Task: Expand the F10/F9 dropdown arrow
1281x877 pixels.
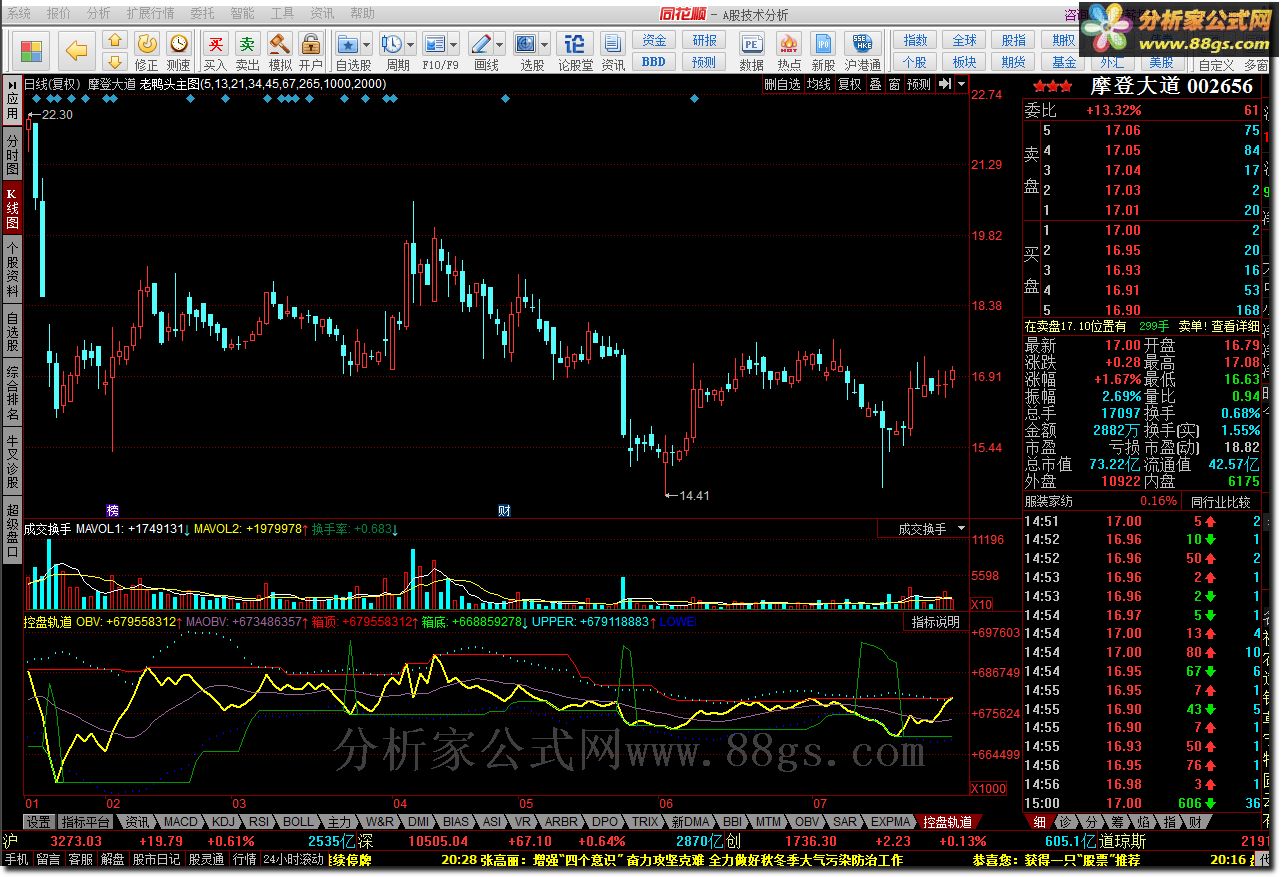Action: pos(454,45)
